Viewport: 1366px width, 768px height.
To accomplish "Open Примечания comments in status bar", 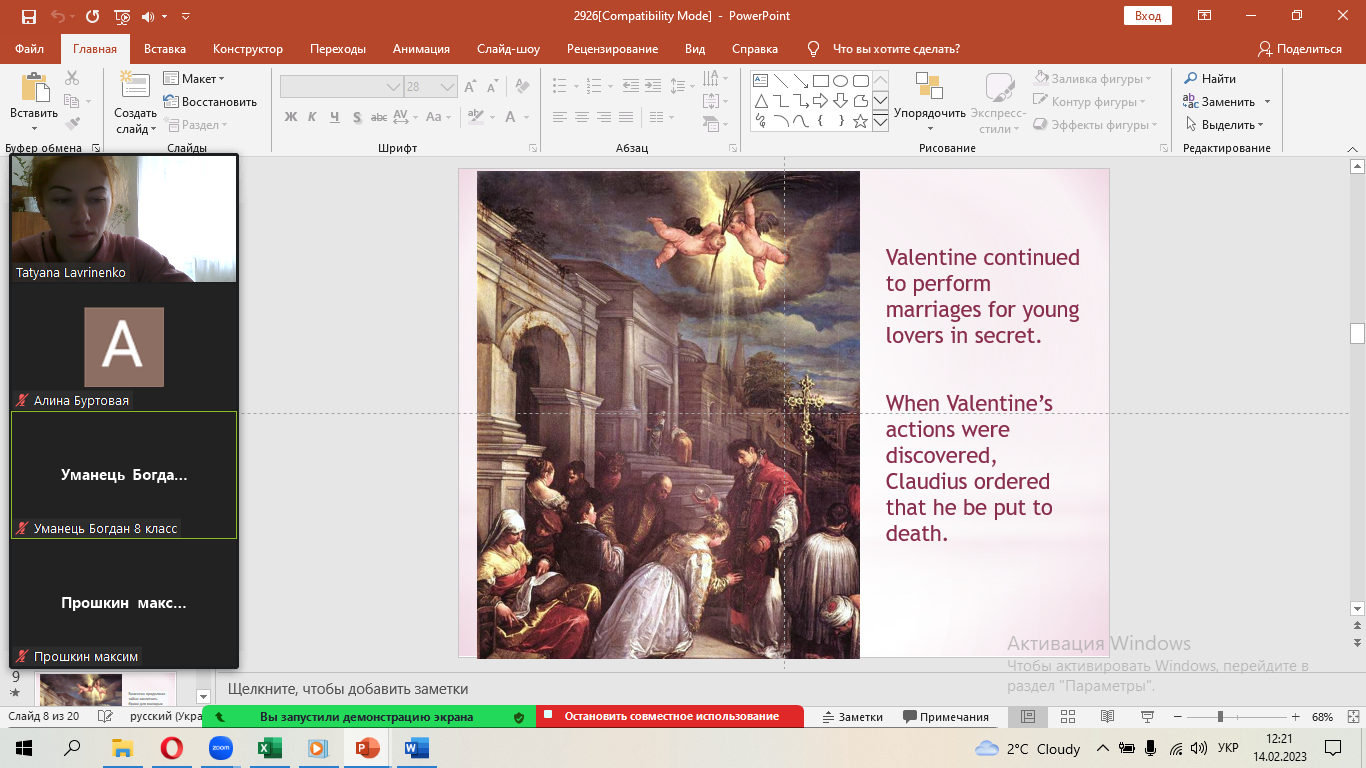I will [946, 717].
